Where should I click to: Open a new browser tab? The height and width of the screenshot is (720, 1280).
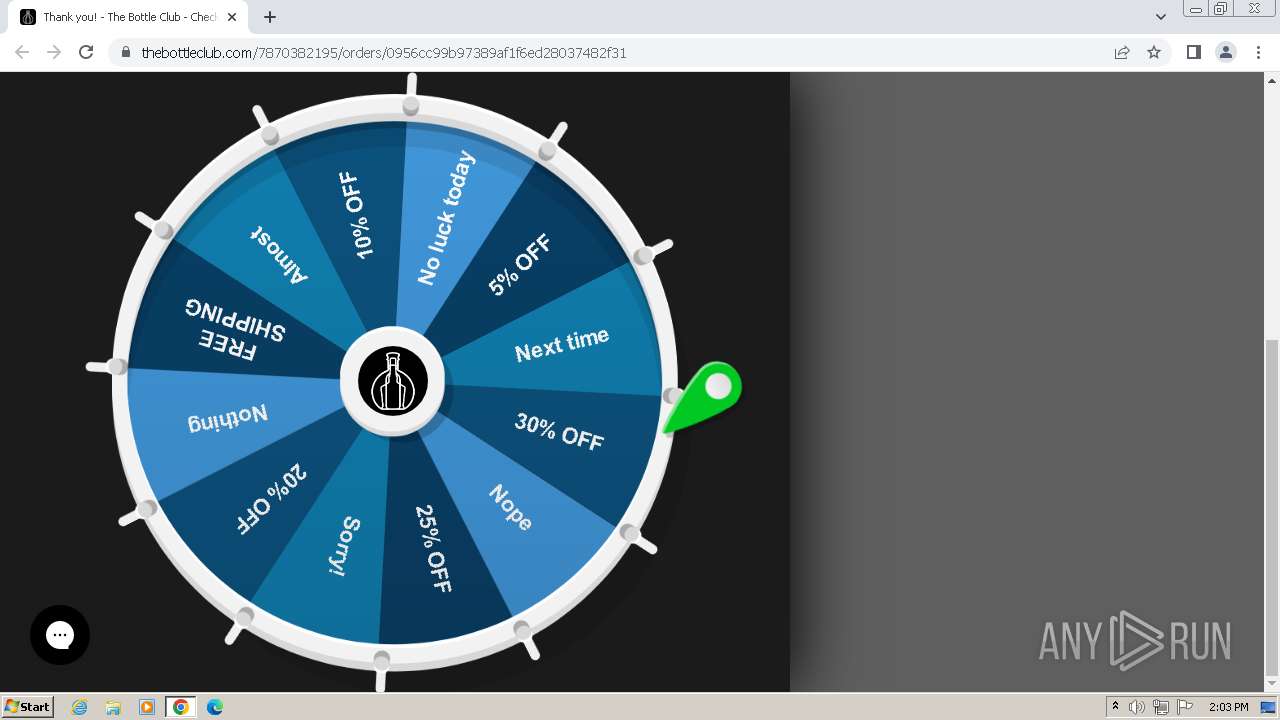(270, 17)
